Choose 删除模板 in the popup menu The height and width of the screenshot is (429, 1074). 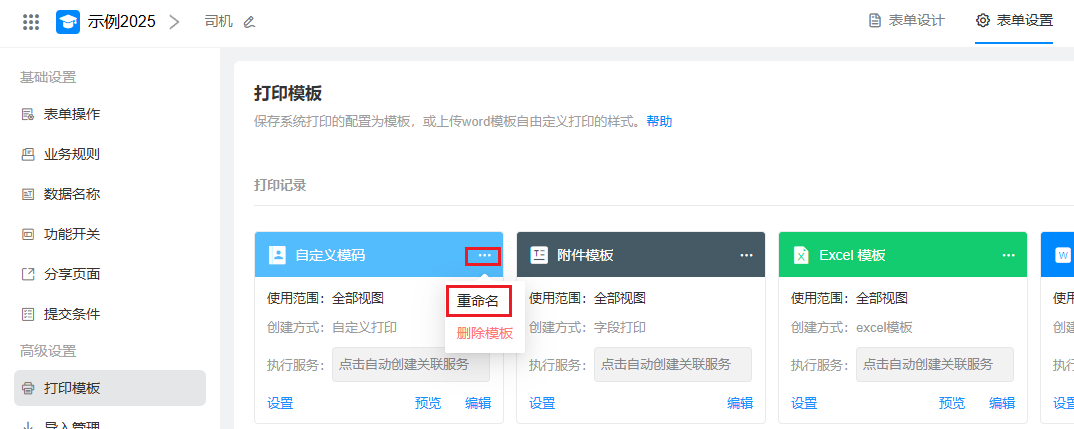(x=484, y=333)
